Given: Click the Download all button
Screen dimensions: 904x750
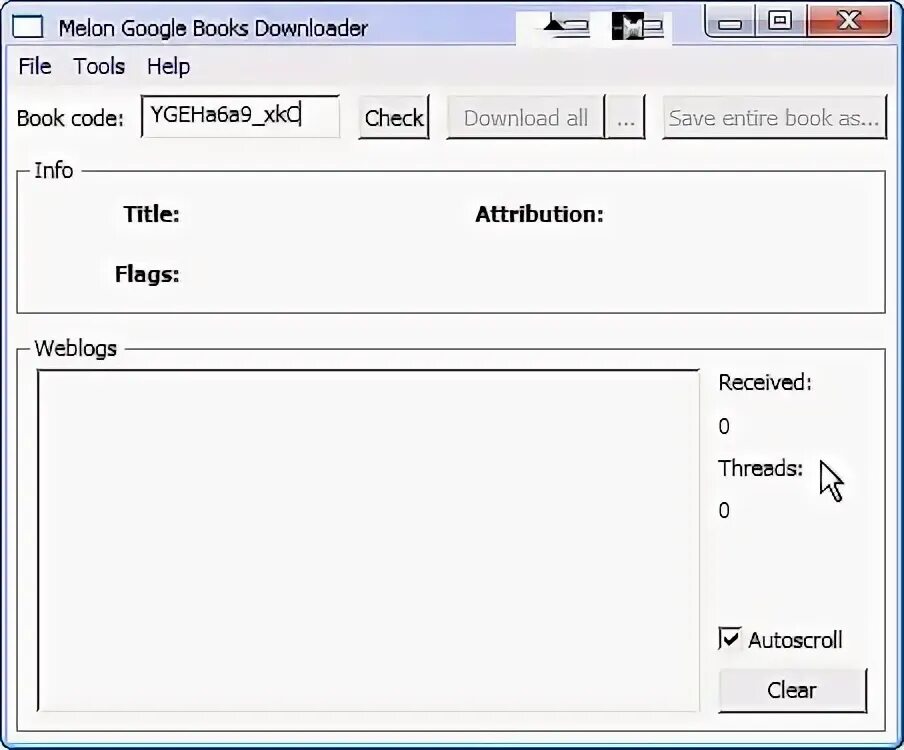Looking at the screenshot, I should pos(525,118).
